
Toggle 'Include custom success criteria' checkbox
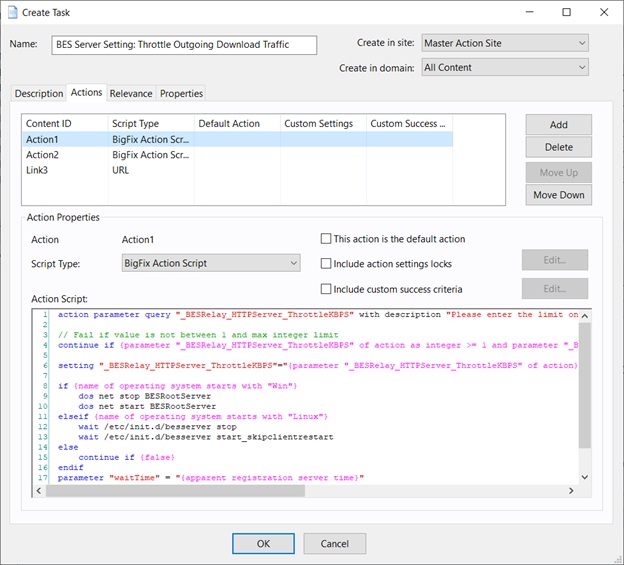pos(326,289)
